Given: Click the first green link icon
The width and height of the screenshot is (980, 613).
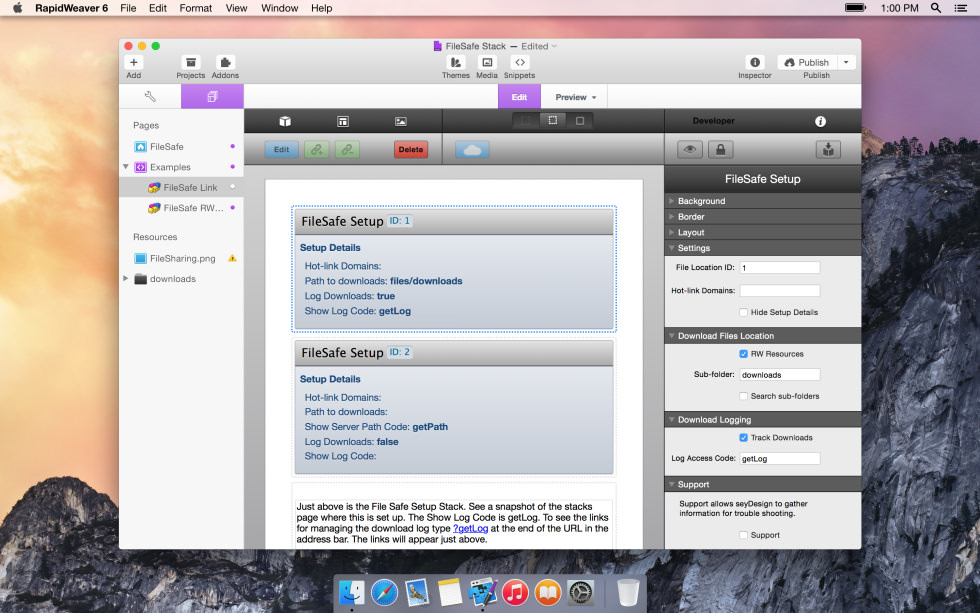Looking at the screenshot, I should [x=317, y=149].
